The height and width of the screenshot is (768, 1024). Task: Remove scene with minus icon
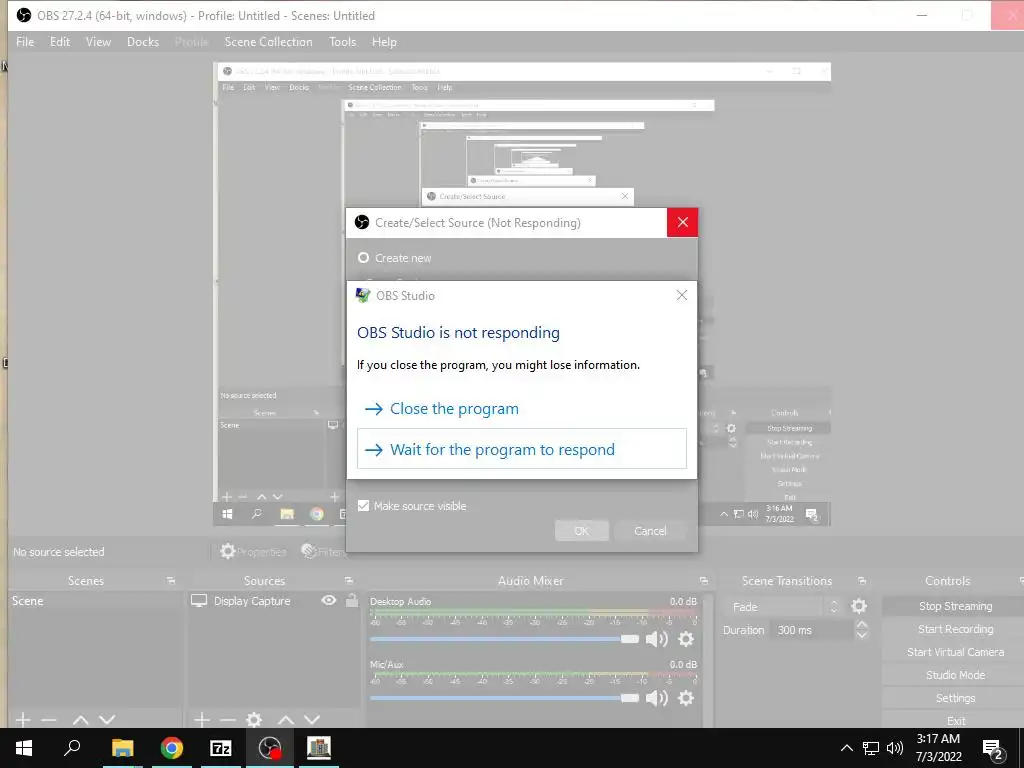[48, 720]
